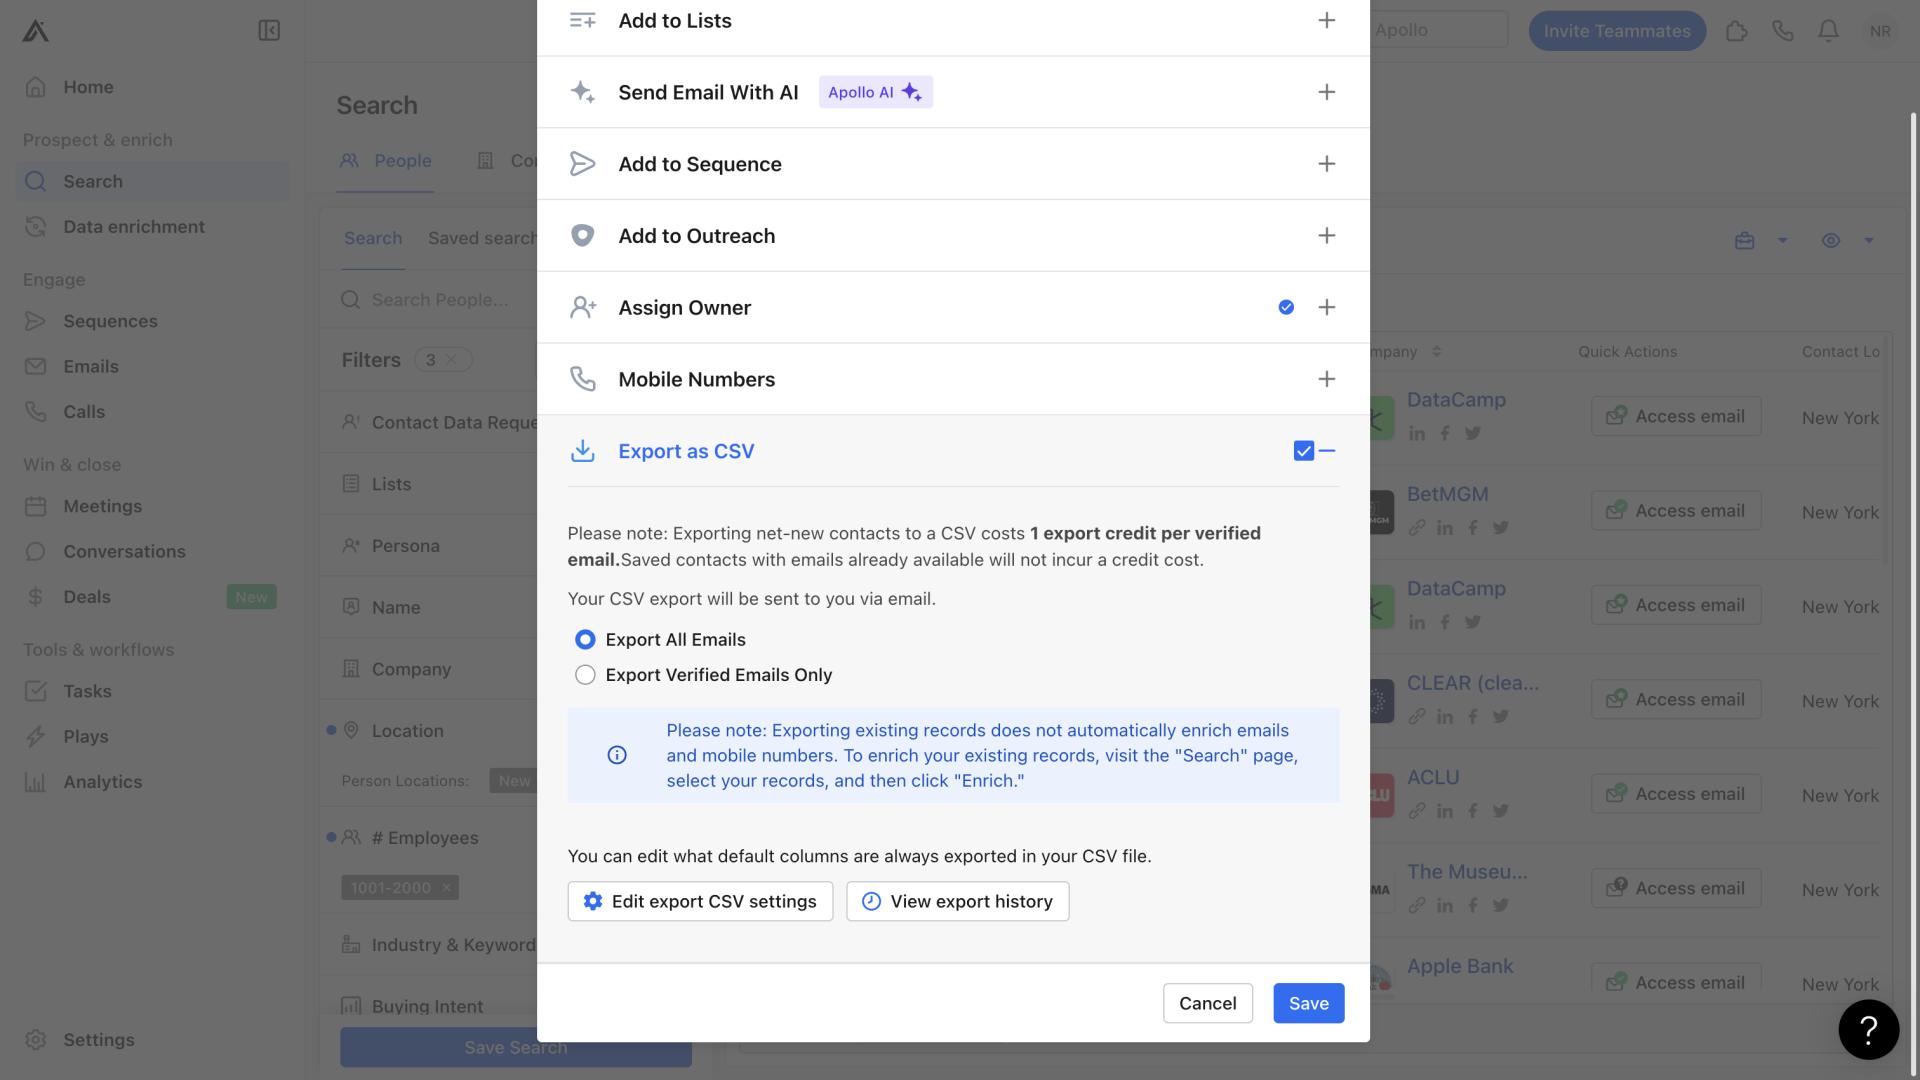Switch to the People tab

386,161
